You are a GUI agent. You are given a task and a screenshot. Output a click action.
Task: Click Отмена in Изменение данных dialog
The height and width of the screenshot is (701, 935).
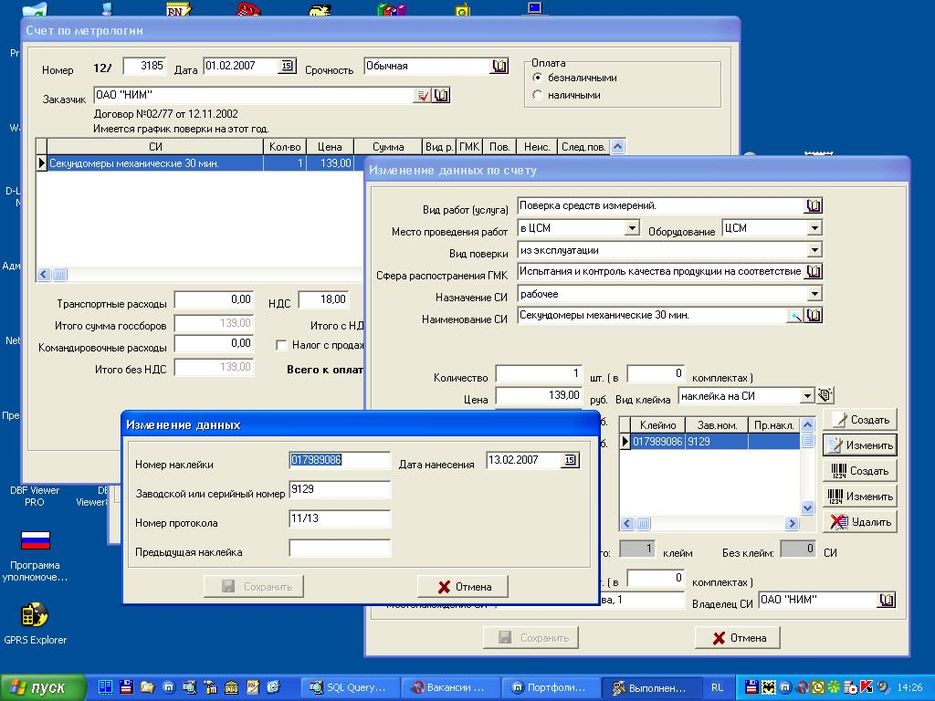point(463,587)
